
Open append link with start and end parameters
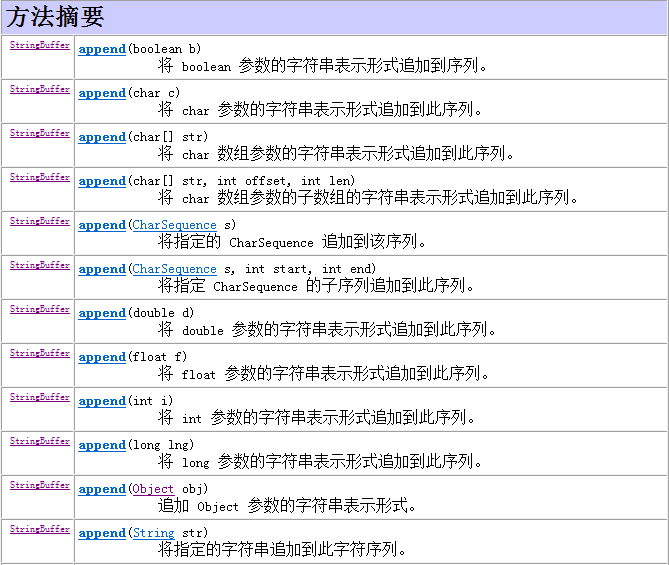click(102, 269)
